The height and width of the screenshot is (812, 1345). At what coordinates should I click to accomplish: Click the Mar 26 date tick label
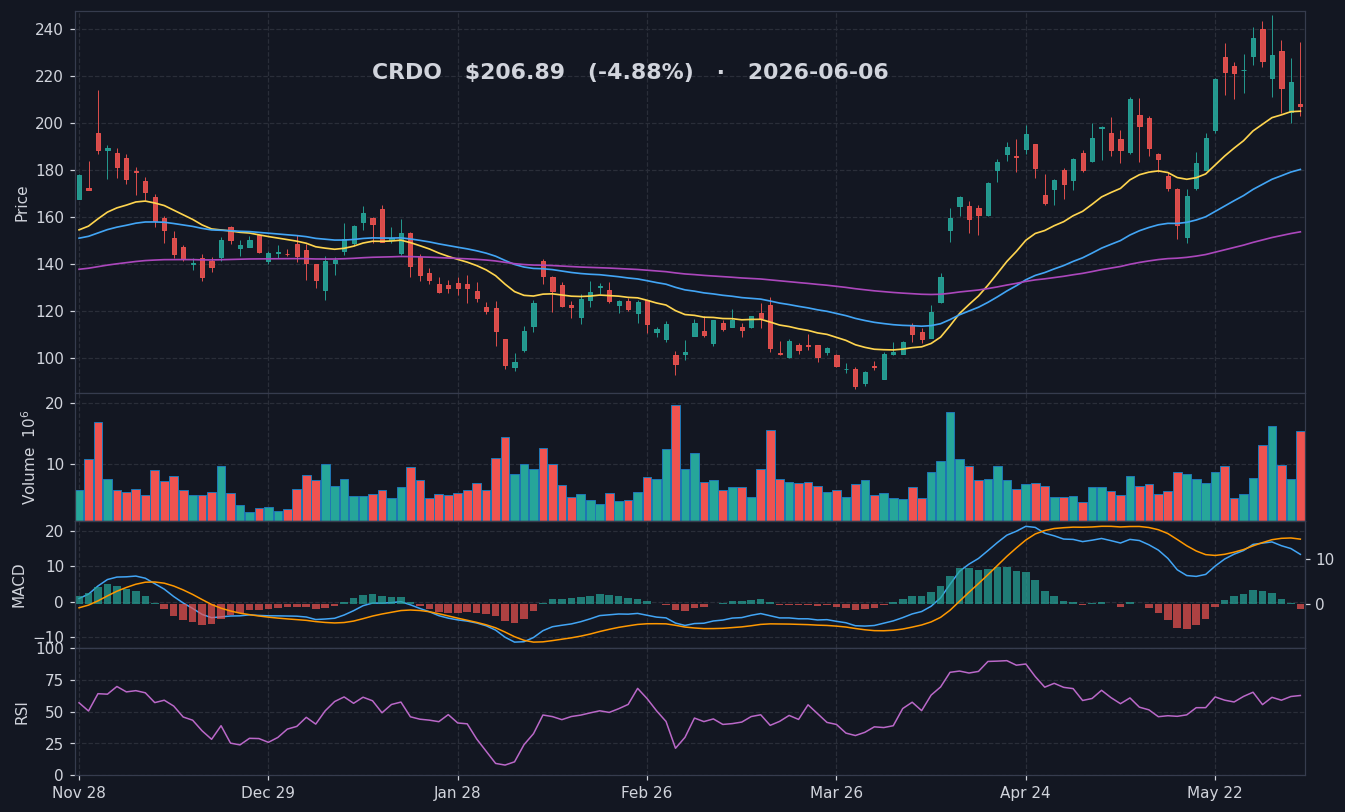[x=836, y=792]
